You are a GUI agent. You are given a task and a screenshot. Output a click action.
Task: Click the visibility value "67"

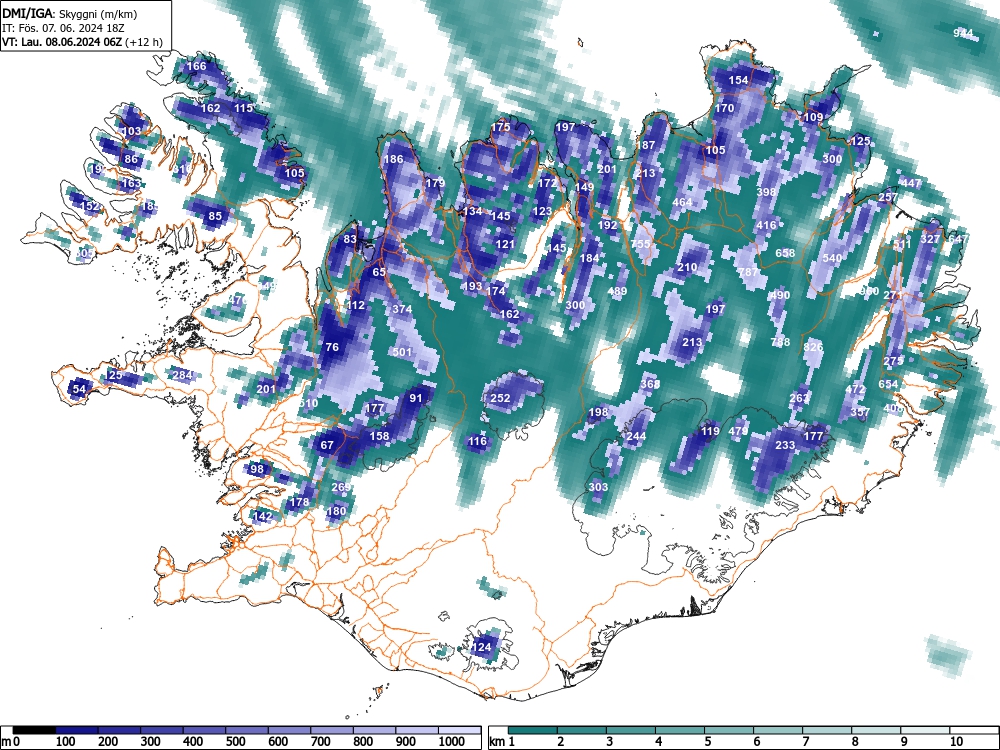[x=327, y=445]
